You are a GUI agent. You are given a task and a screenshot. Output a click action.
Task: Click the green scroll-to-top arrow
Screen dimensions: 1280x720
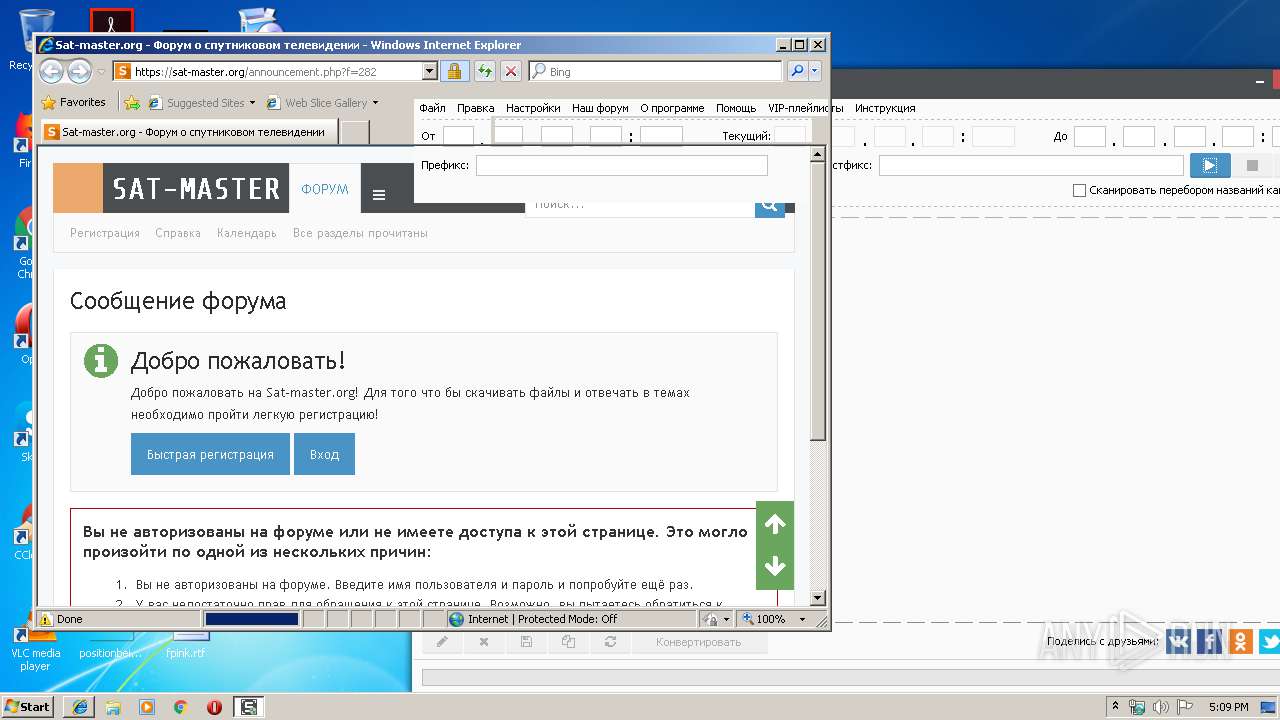pos(775,524)
